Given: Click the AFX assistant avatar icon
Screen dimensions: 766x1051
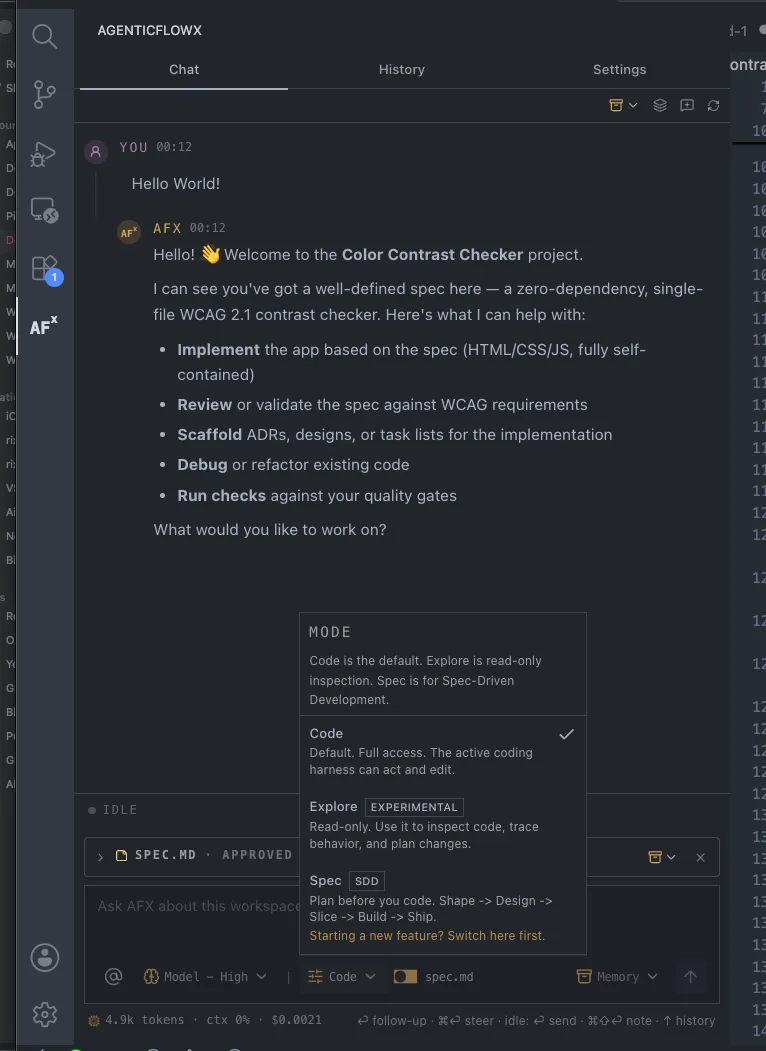Looking at the screenshot, I should tap(129, 233).
